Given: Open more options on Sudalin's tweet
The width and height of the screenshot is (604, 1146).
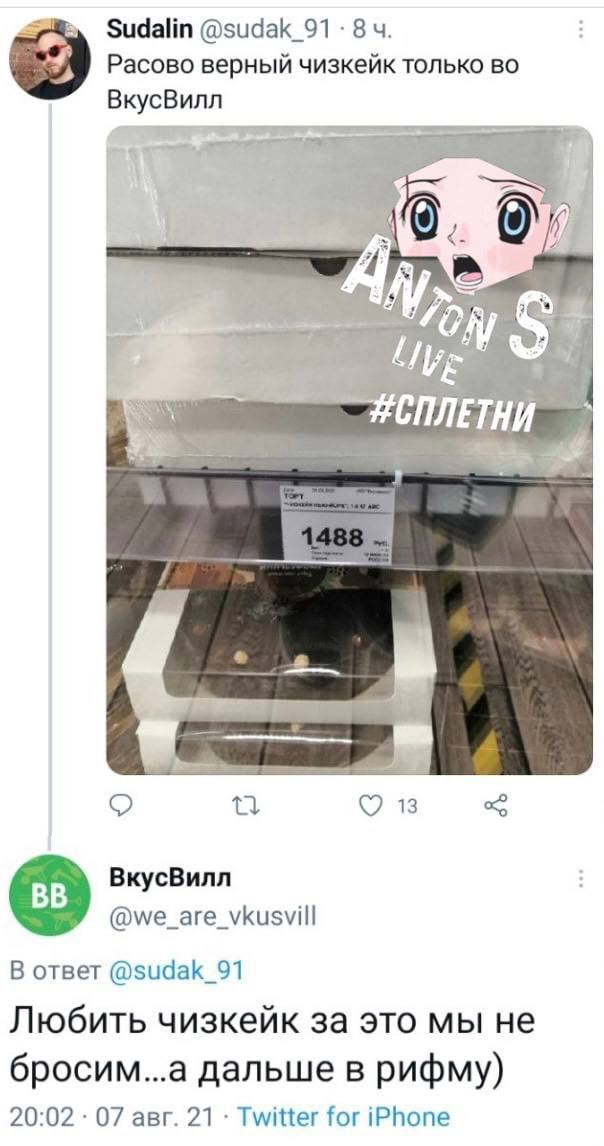Looking at the screenshot, I should 581,30.
